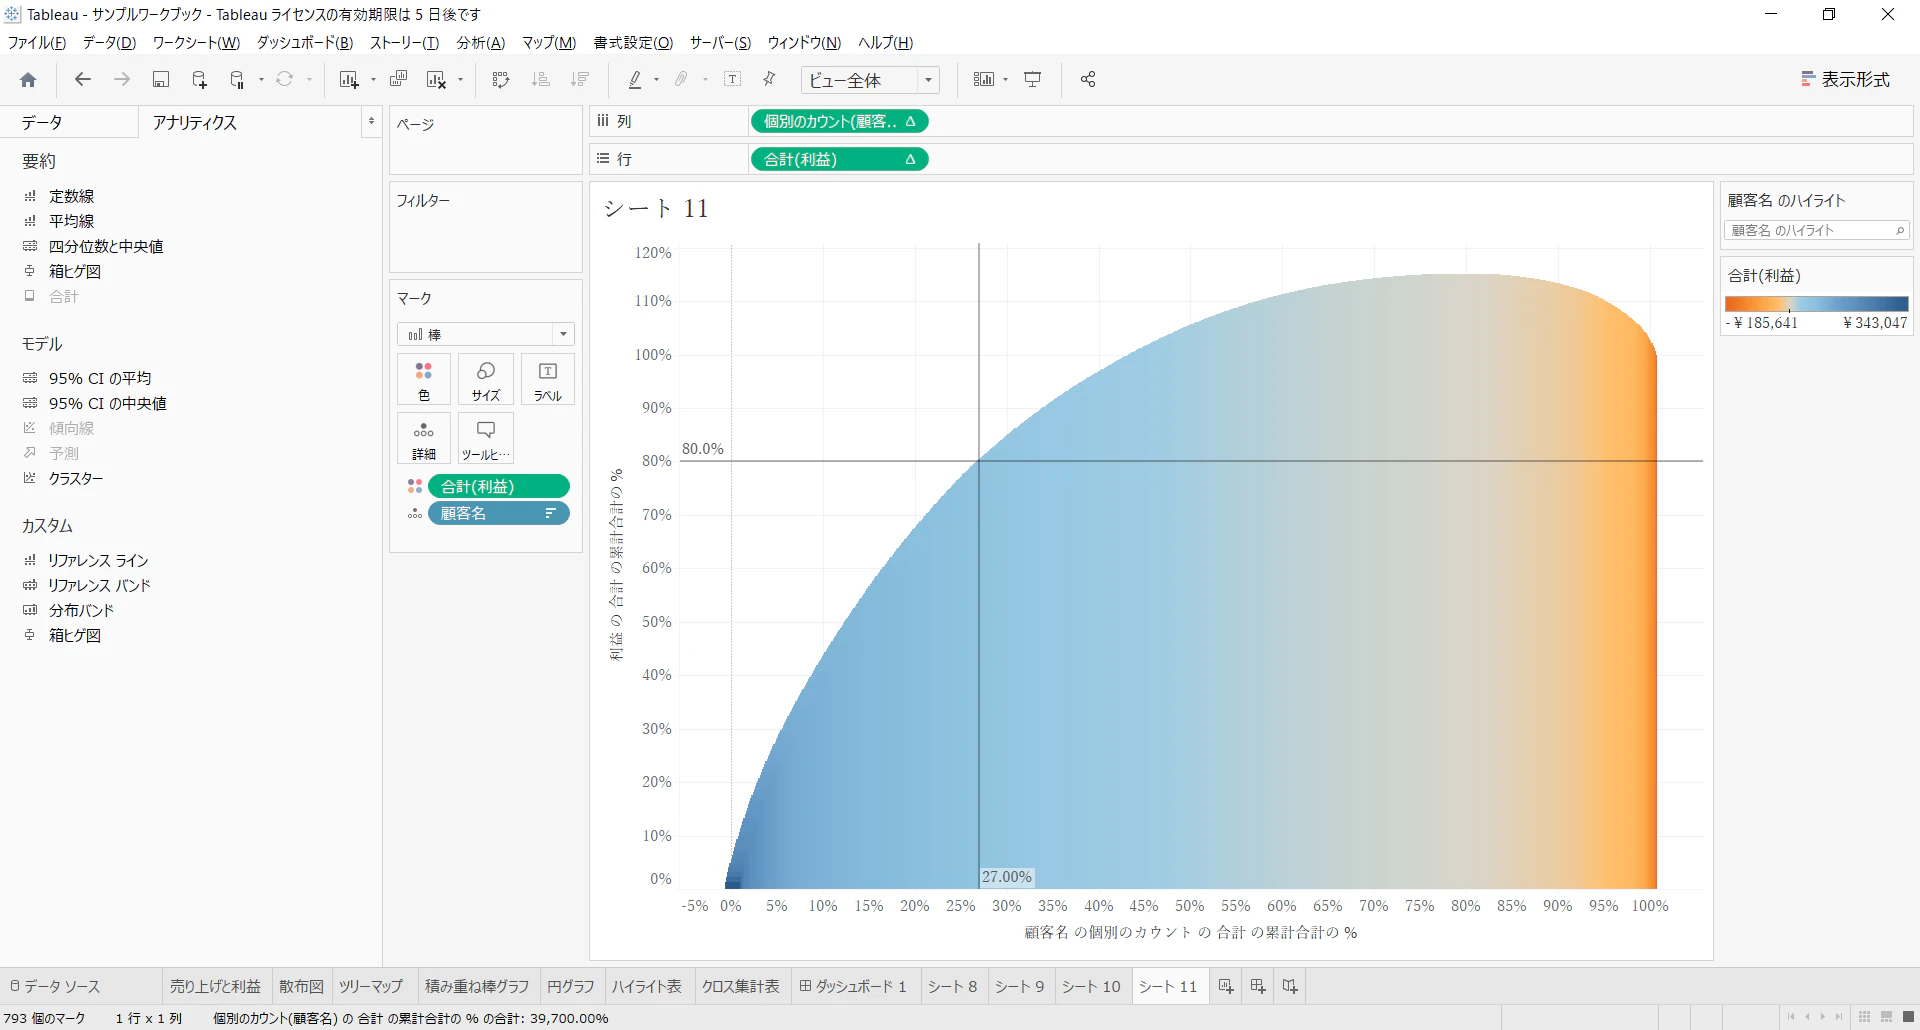Expand the show/hide cards dropdown arrow
The width and height of the screenshot is (1920, 1030).
click(1005, 80)
